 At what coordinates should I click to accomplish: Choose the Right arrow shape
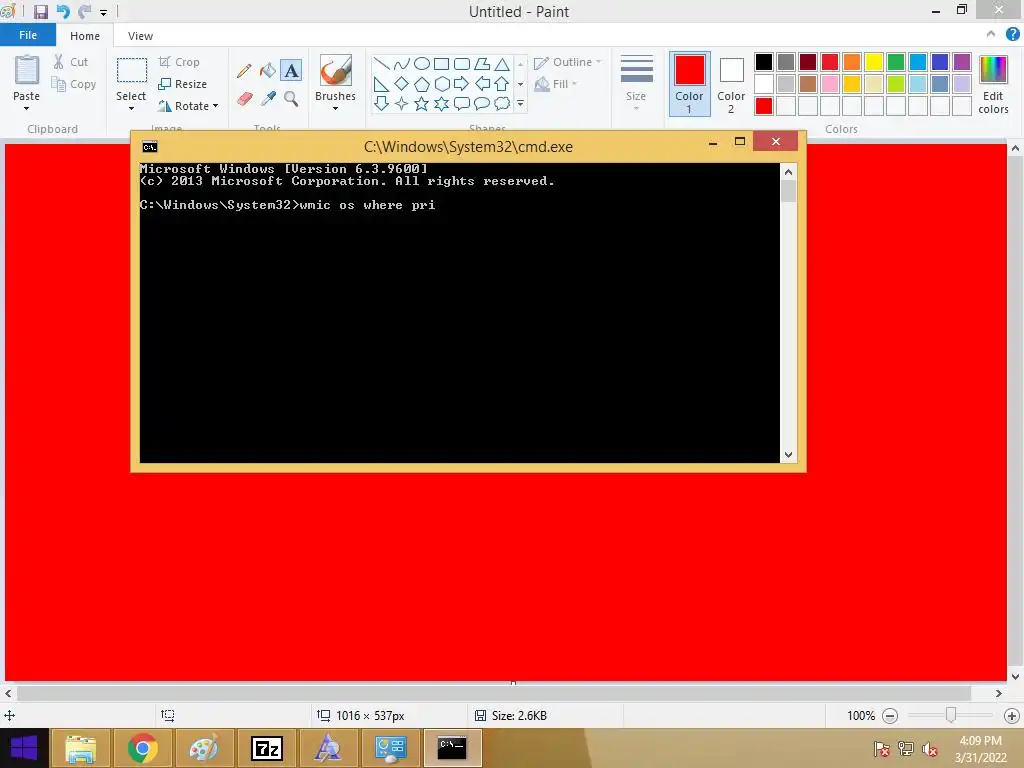pos(462,84)
